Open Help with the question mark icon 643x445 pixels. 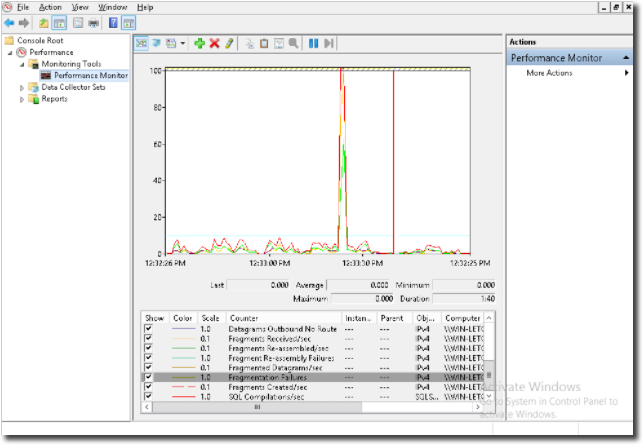tap(113, 23)
